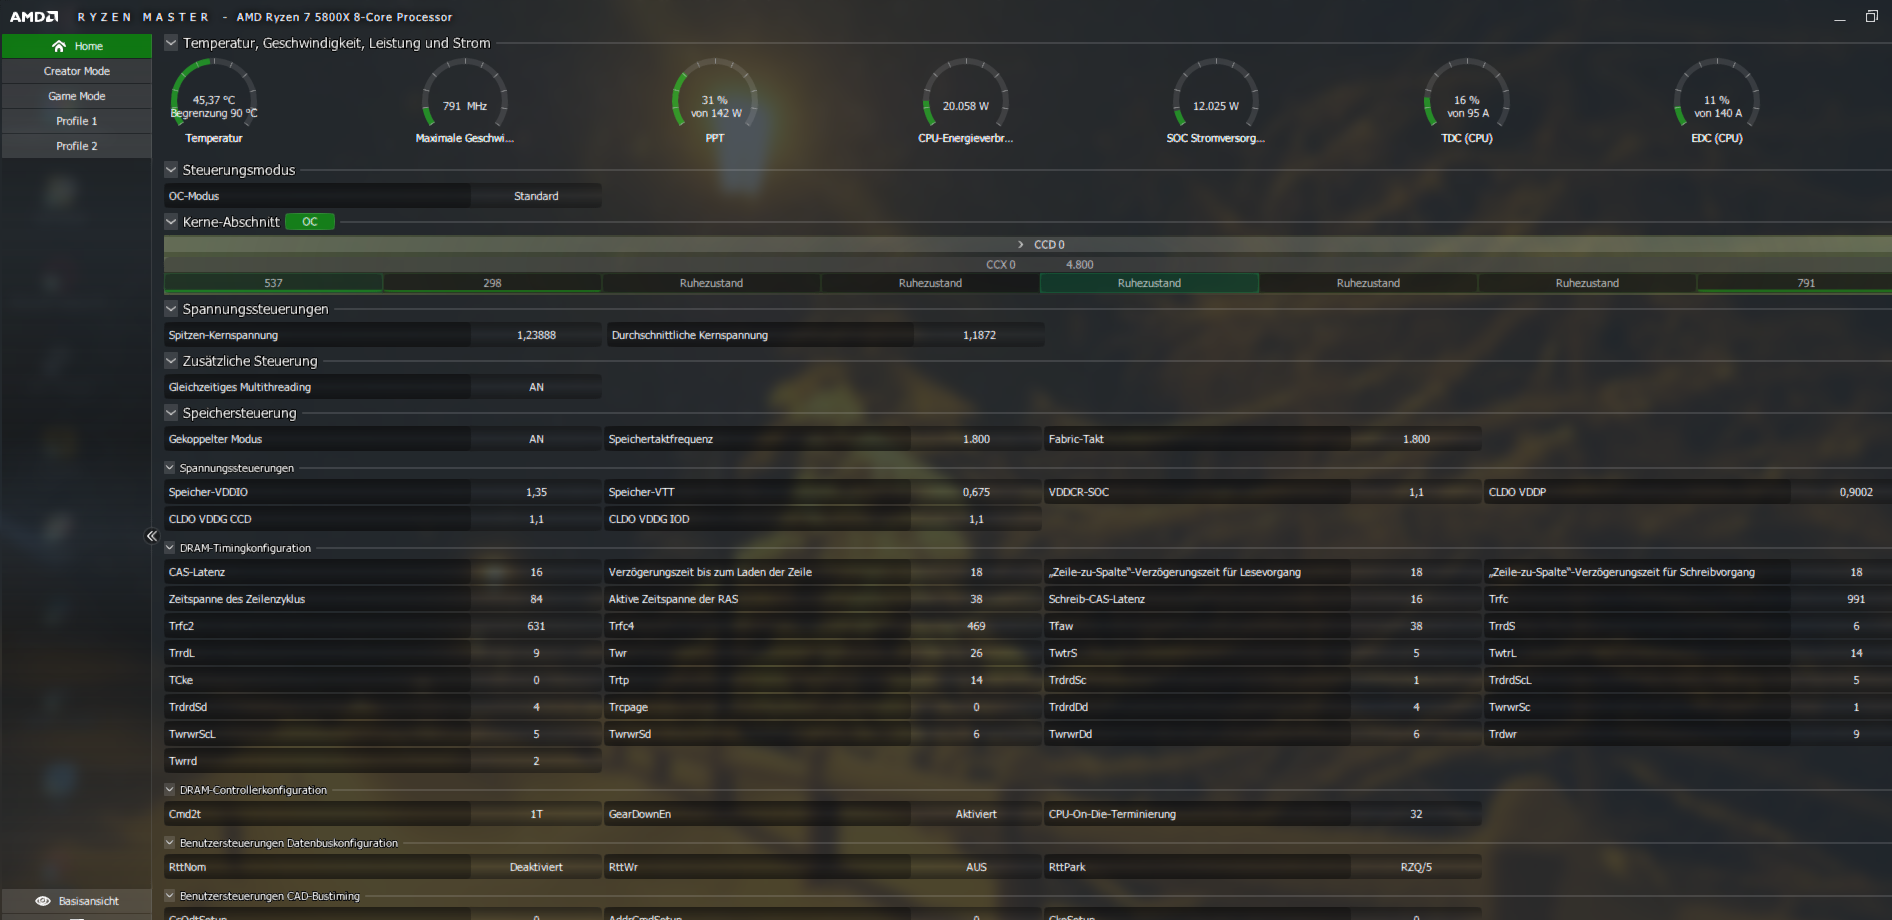Click CLDO VDDP value 0,9002
This screenshot has width=1892, height=920.
1856,492
